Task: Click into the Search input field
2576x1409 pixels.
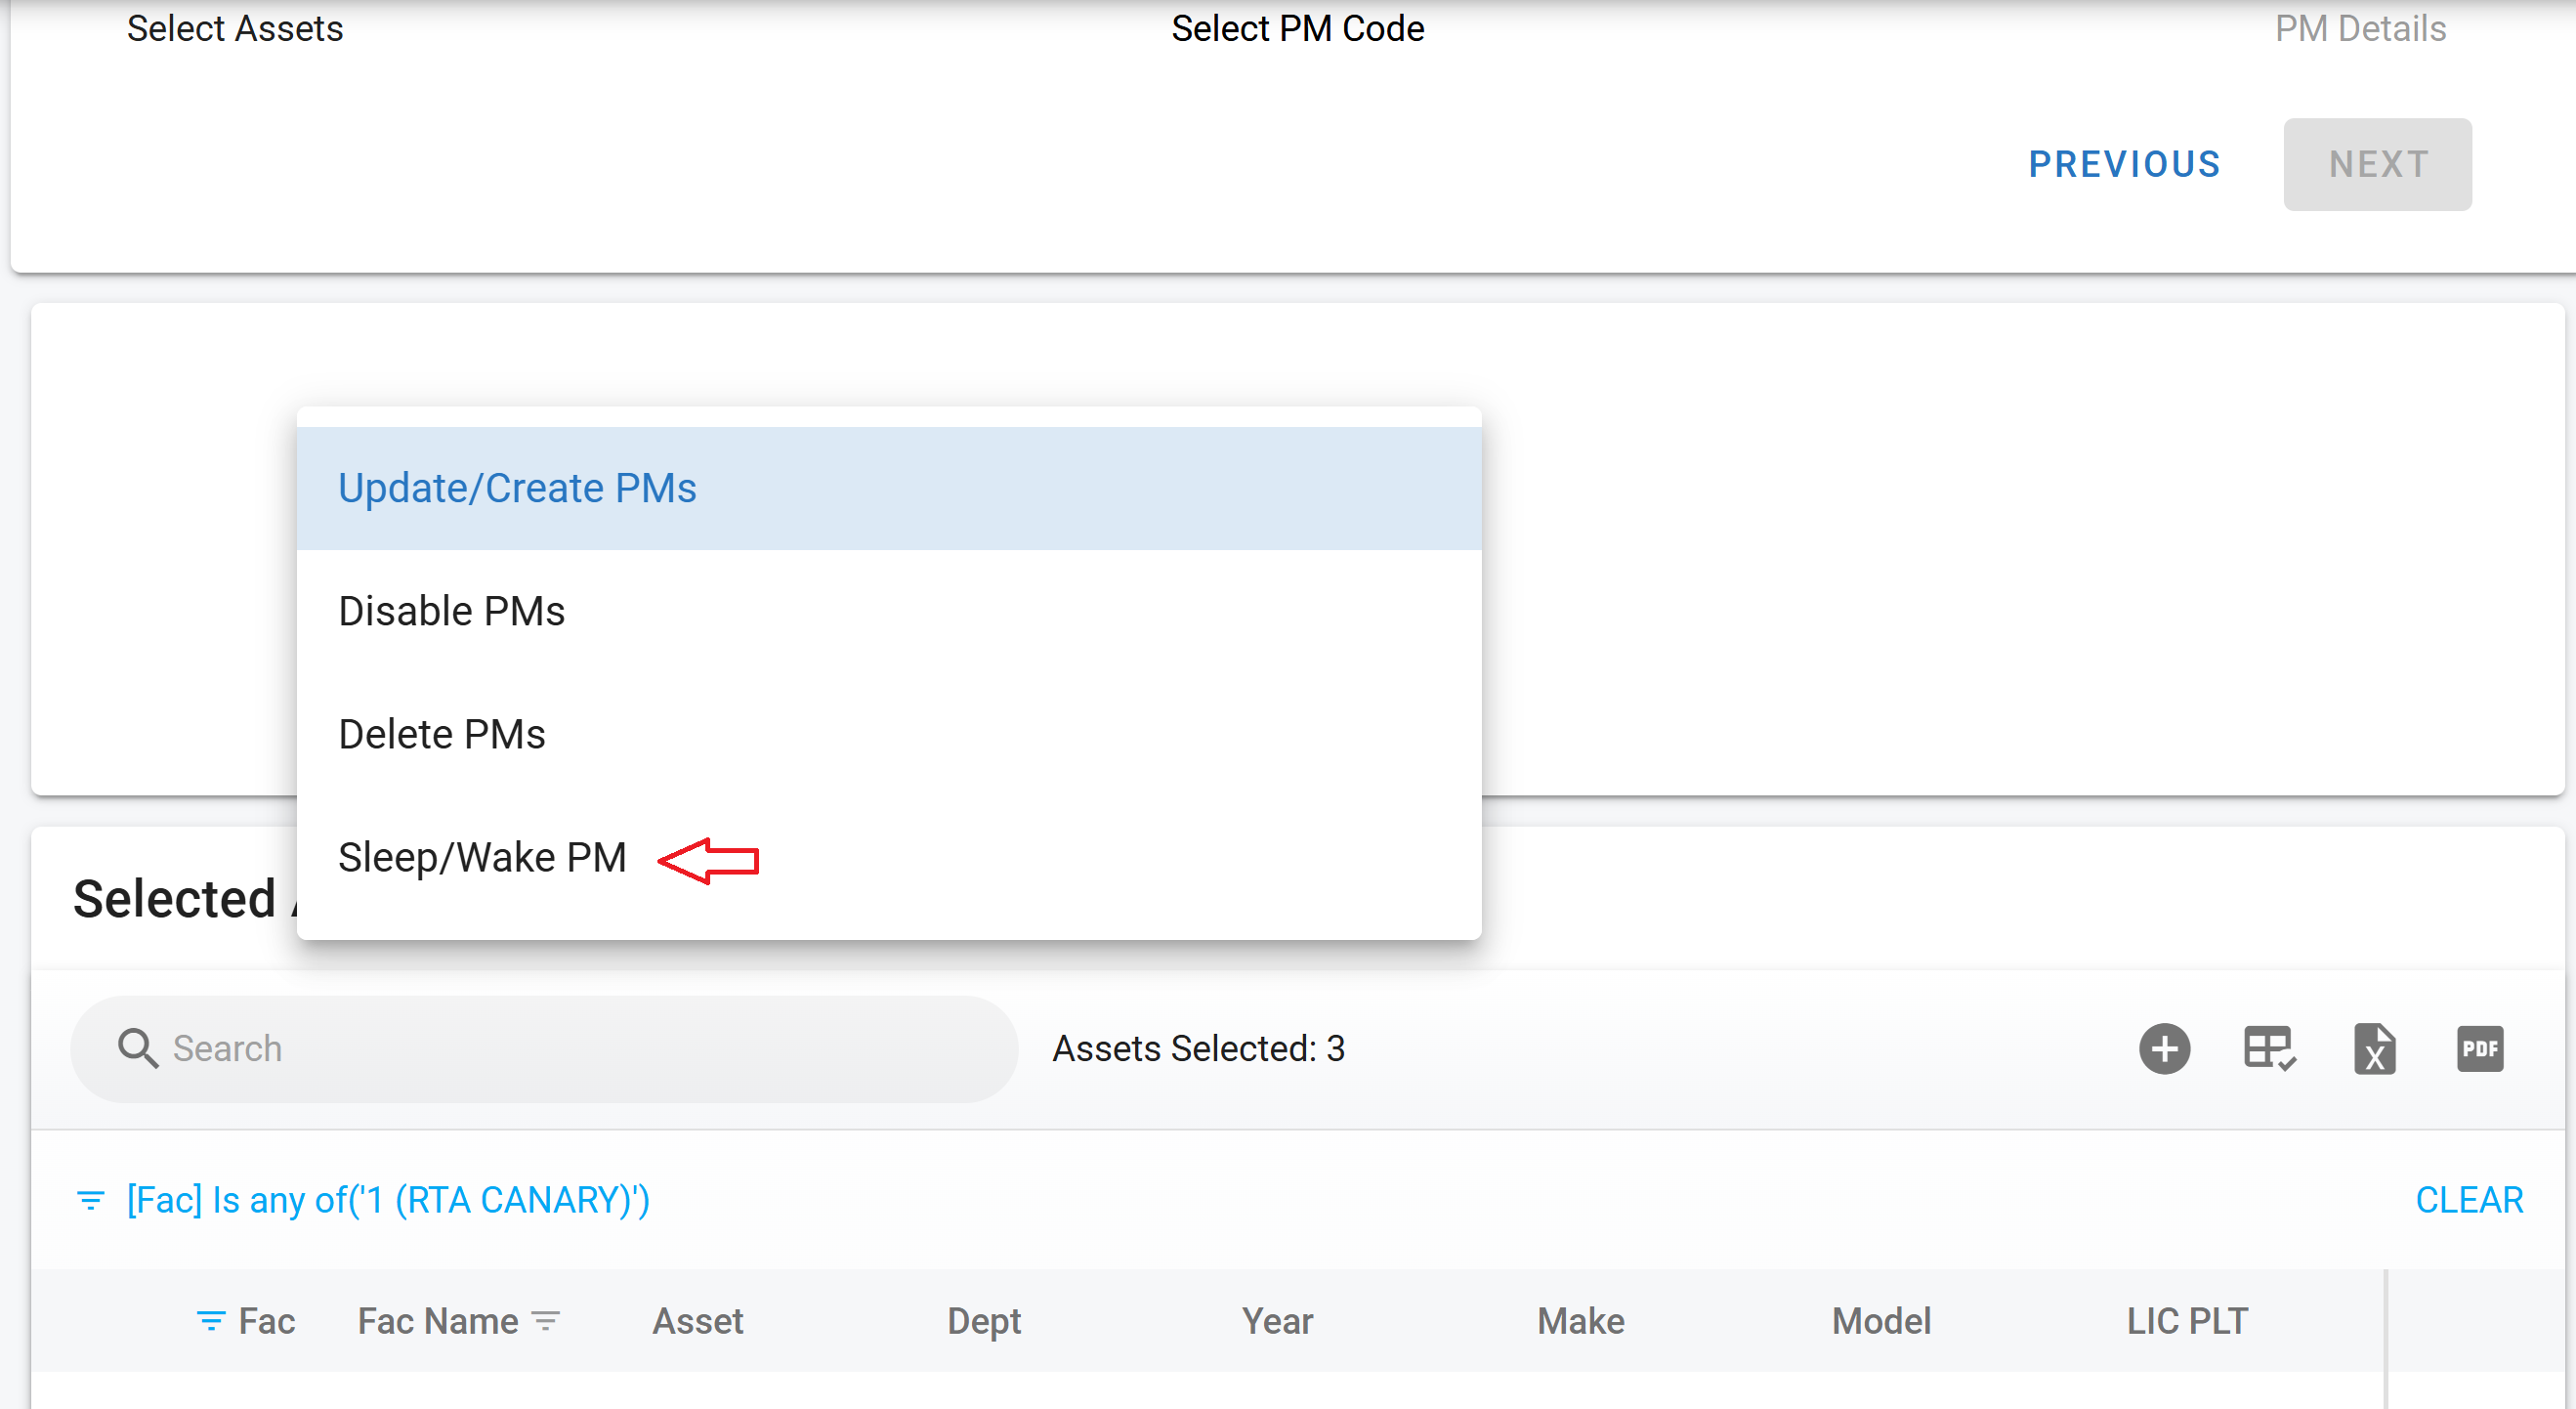Action: point(580,1049)
